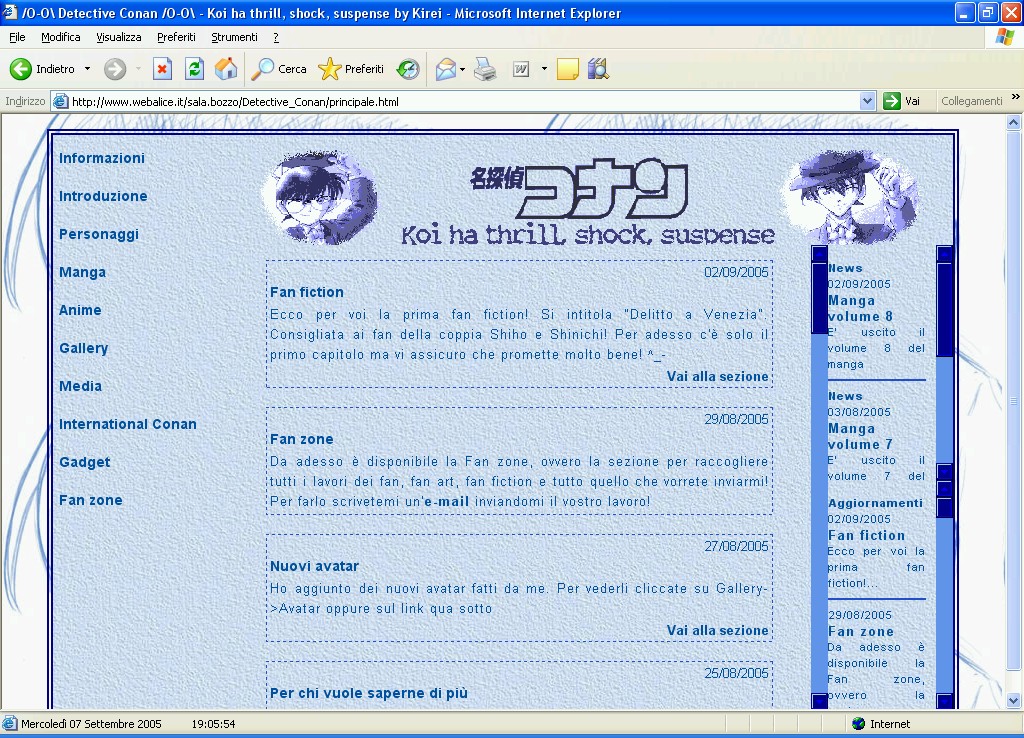Click the status bar date Mercoledì 07 Settembre 2005

coord(91,724)
